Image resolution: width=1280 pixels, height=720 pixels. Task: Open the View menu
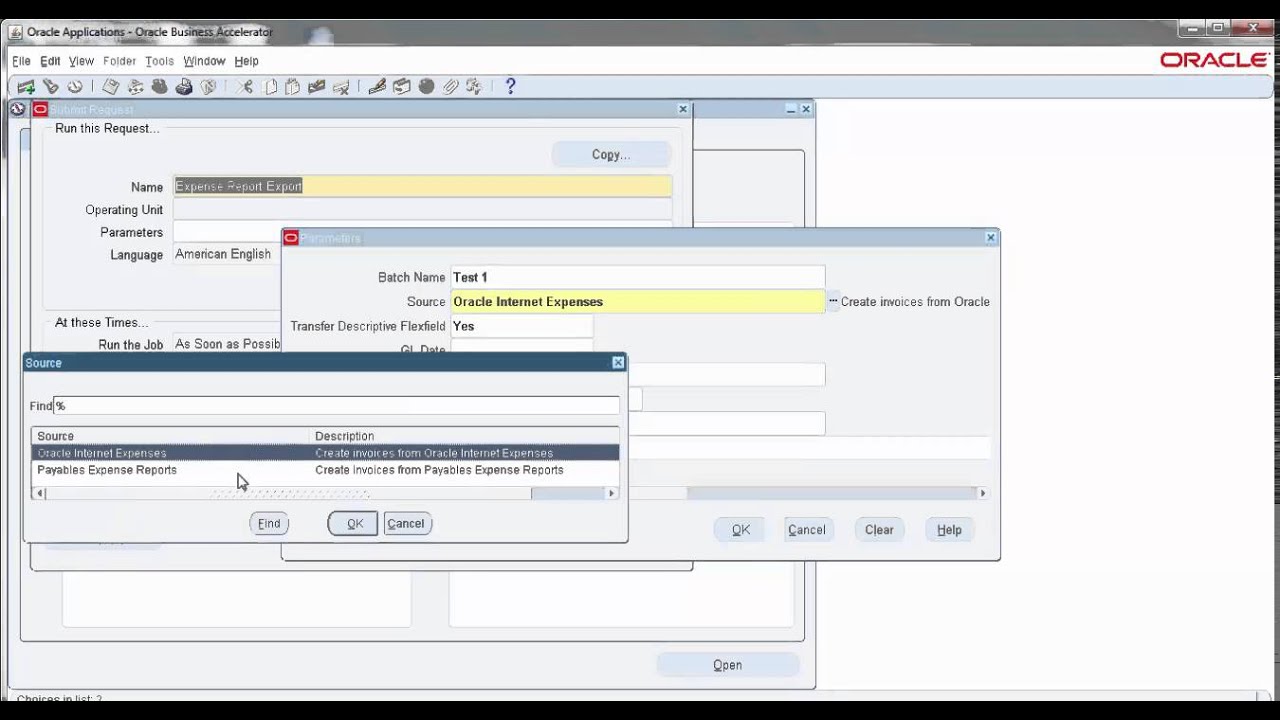coord(81,61)
